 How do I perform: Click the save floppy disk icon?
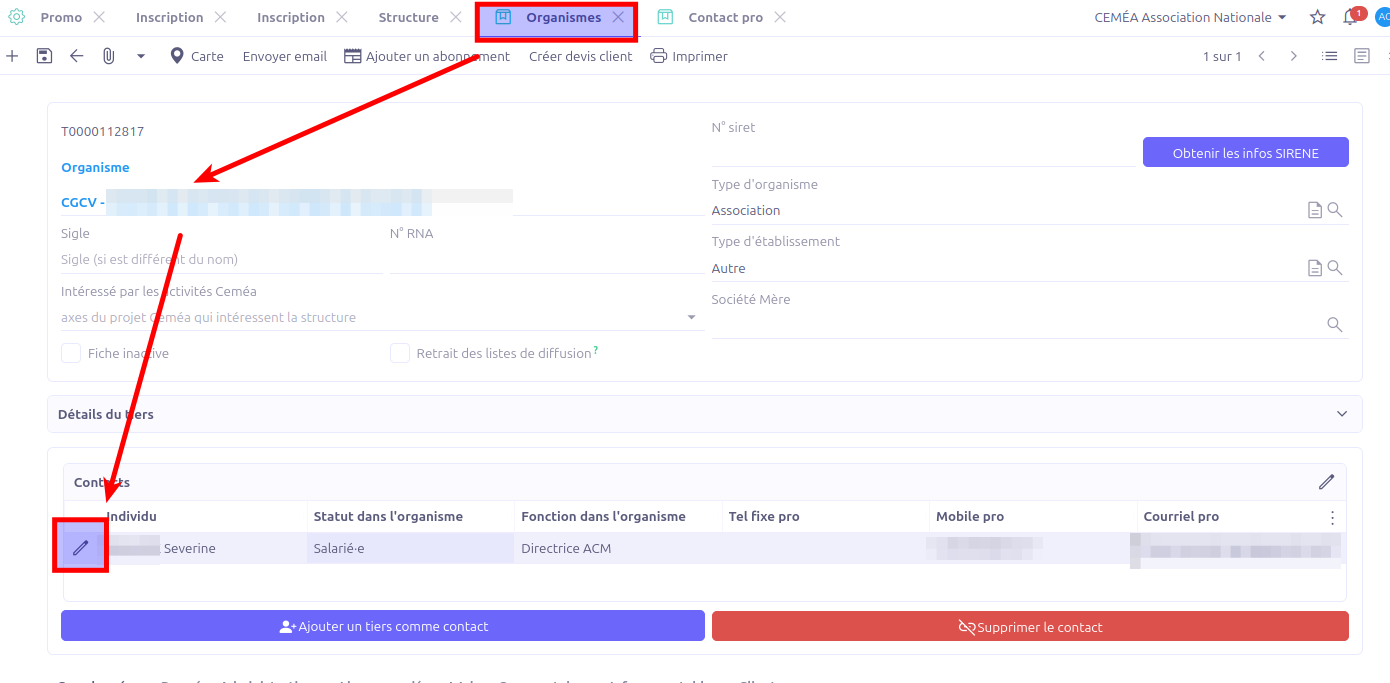(x=44, y=56)
